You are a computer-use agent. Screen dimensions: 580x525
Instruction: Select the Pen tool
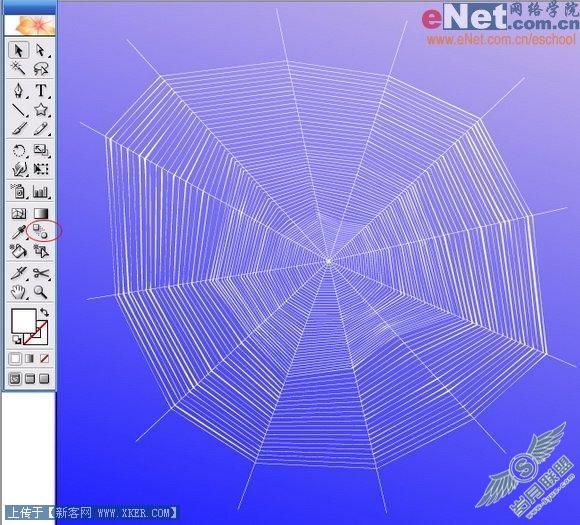(18, 90)
